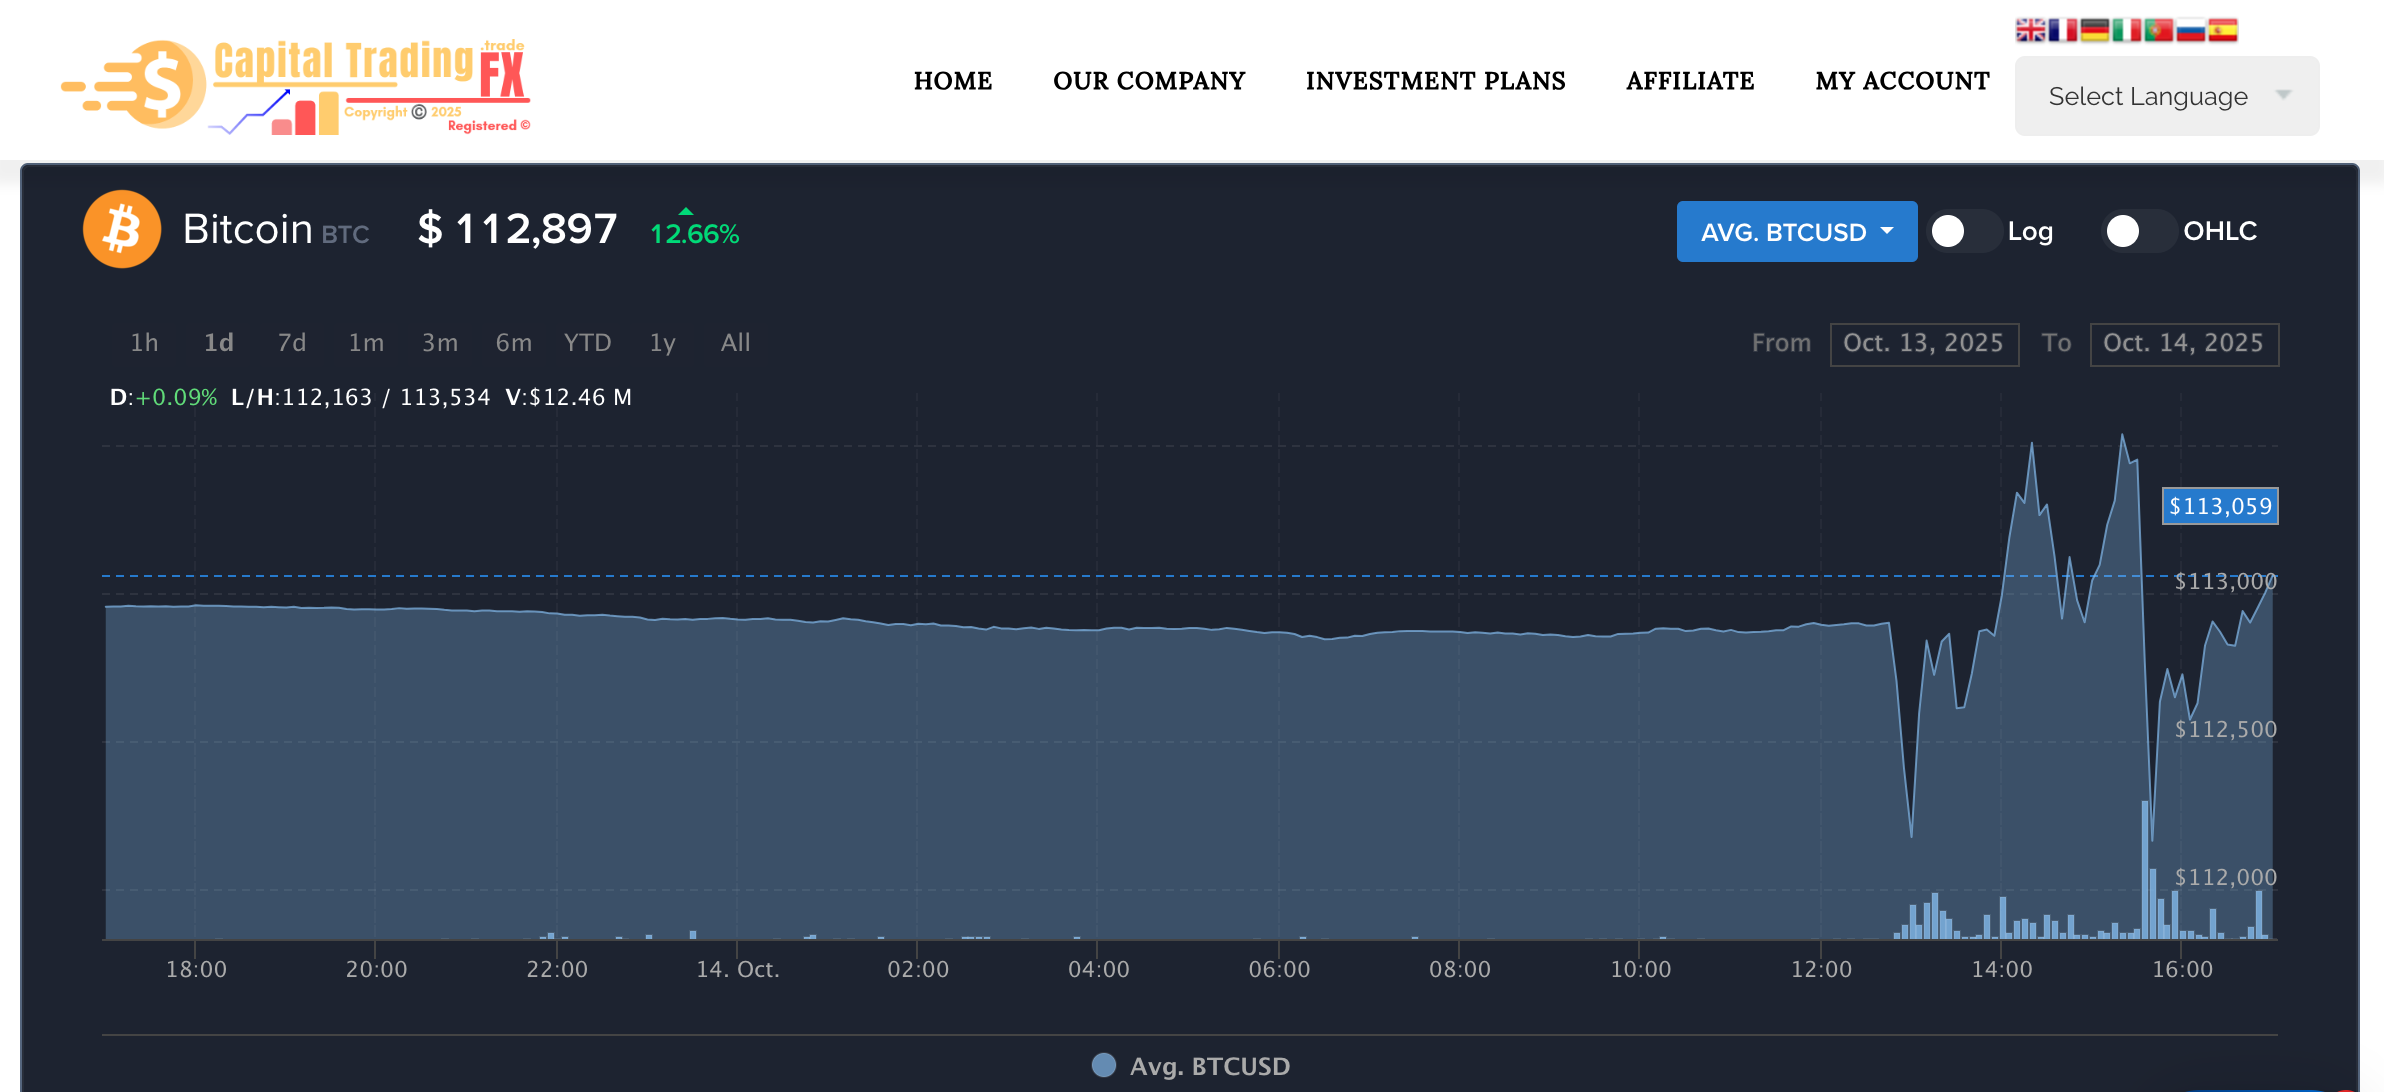
Task: Select the German flag icon
Action: [2094, 30]
